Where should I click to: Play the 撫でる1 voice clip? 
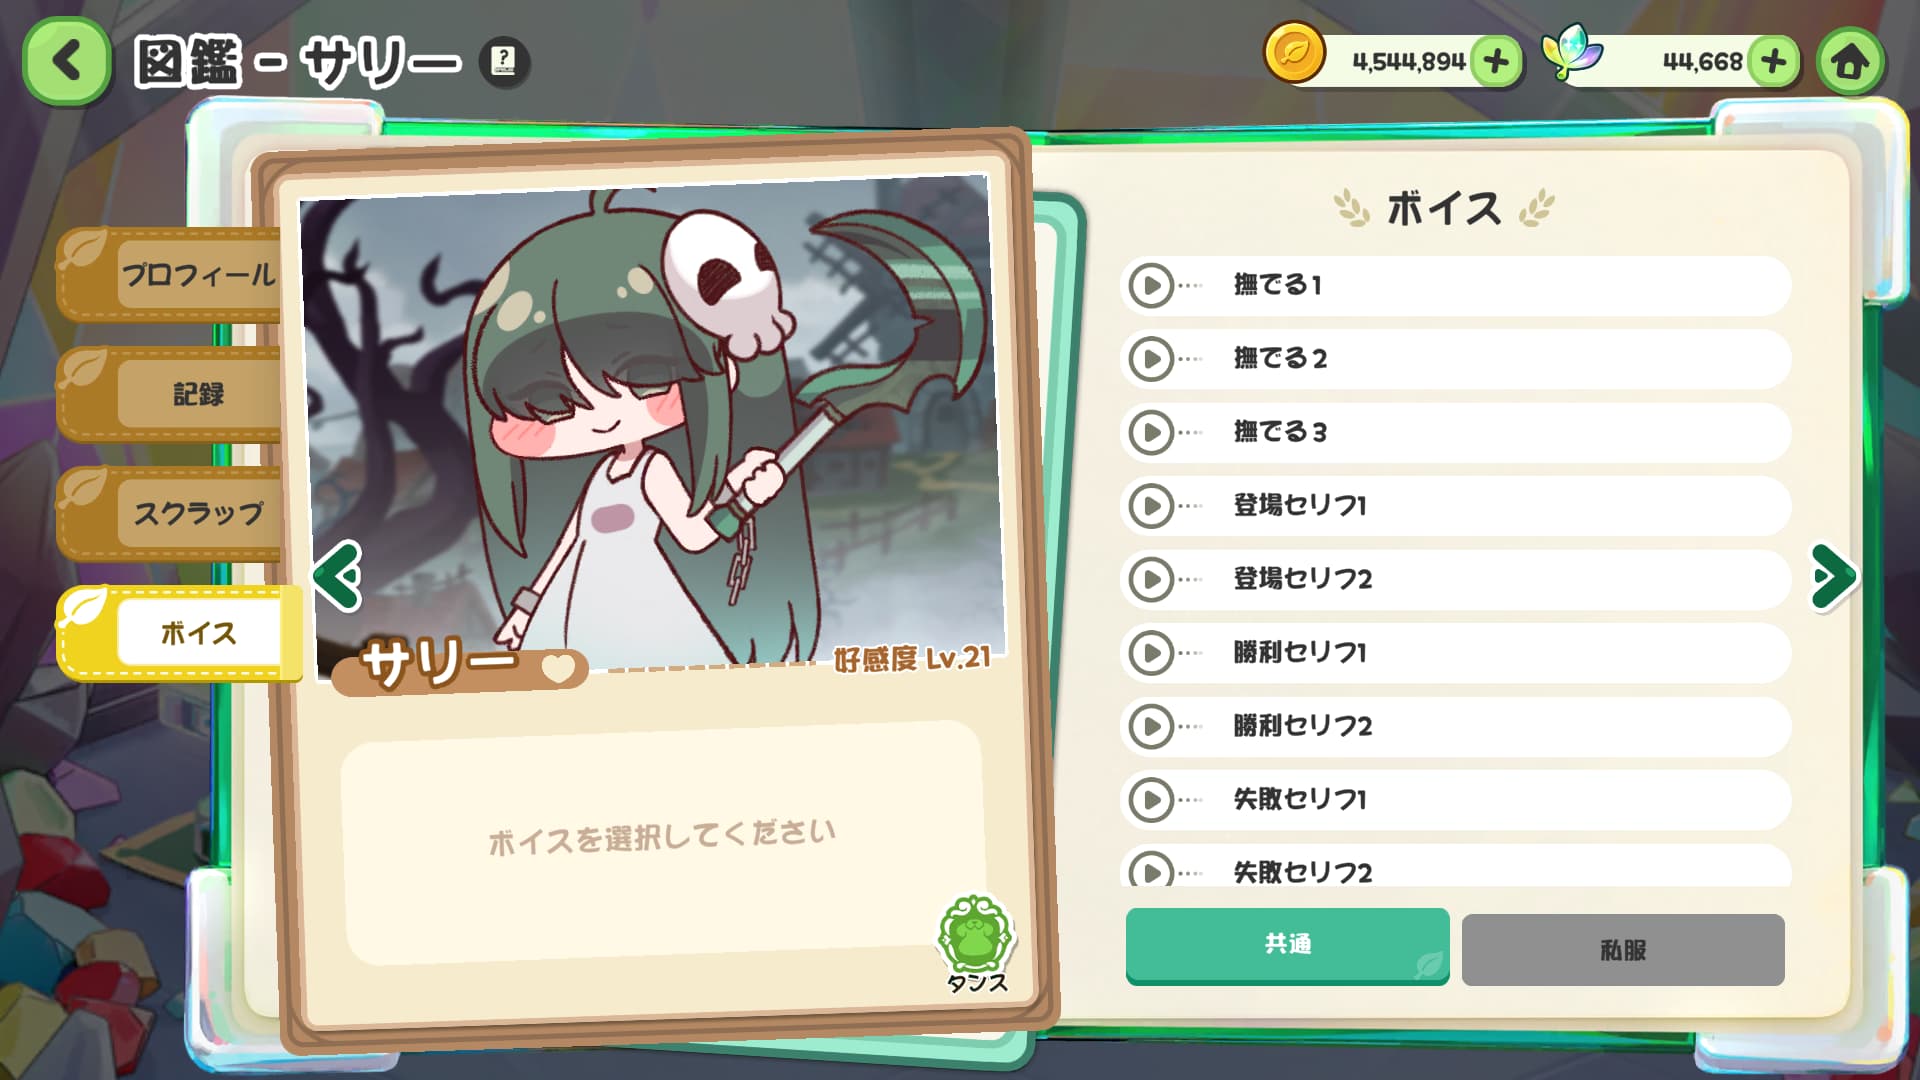(1151, 286)
